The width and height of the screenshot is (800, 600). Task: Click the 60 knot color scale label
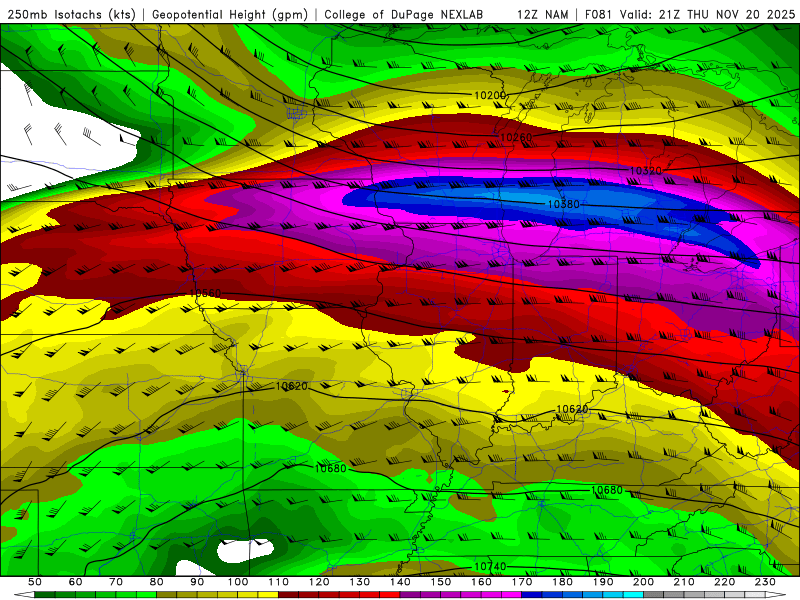pos(75,582)
